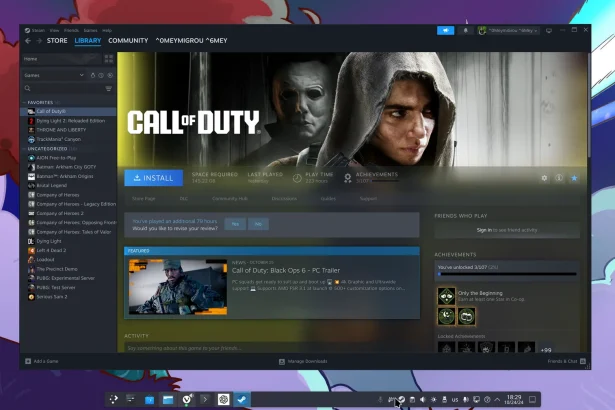Screen dimensions: 615x410
Task: Open the Guides link
Action: point(328,199)
